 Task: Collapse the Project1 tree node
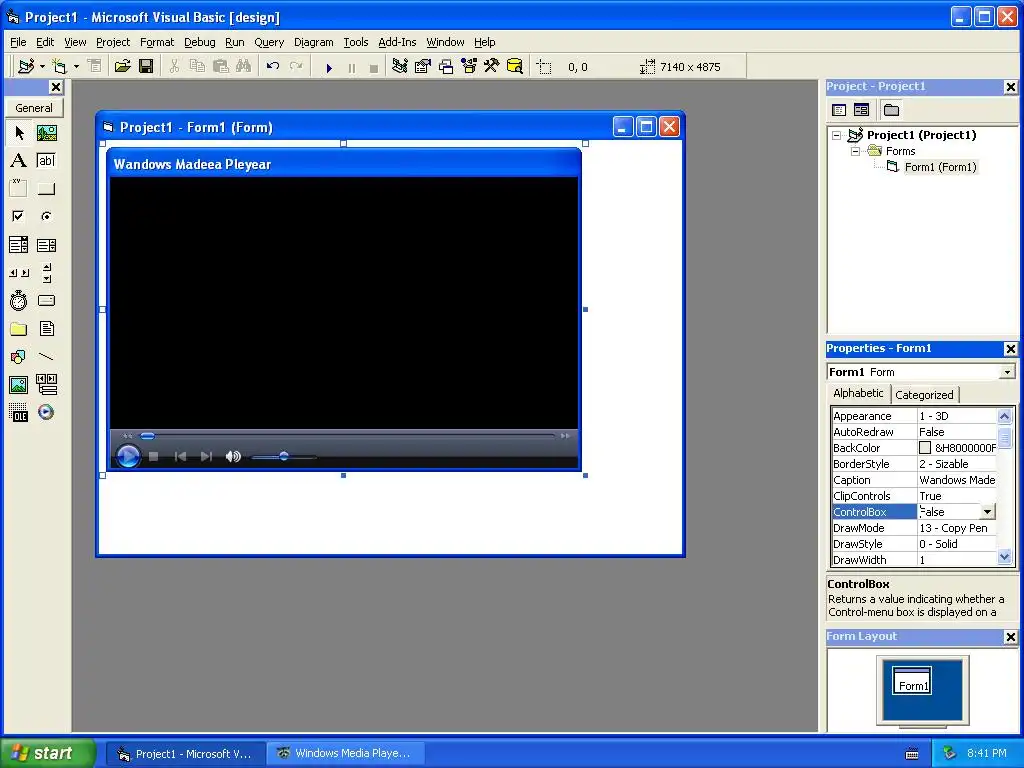point(837,135)
